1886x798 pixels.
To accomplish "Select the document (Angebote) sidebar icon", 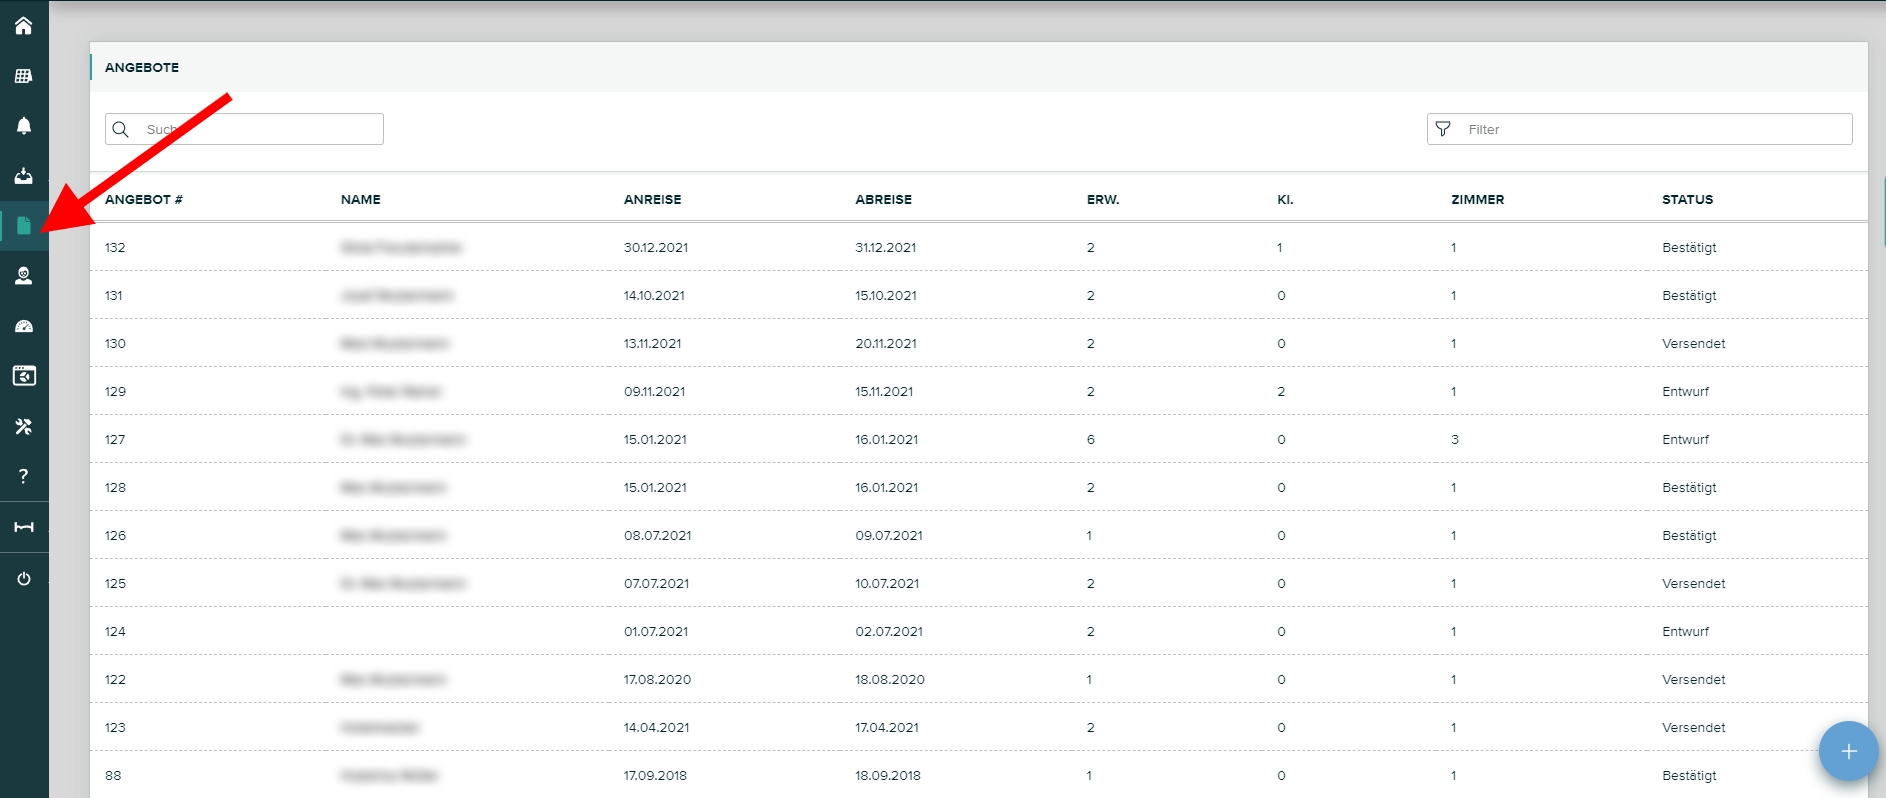I will tap(24, 226).
